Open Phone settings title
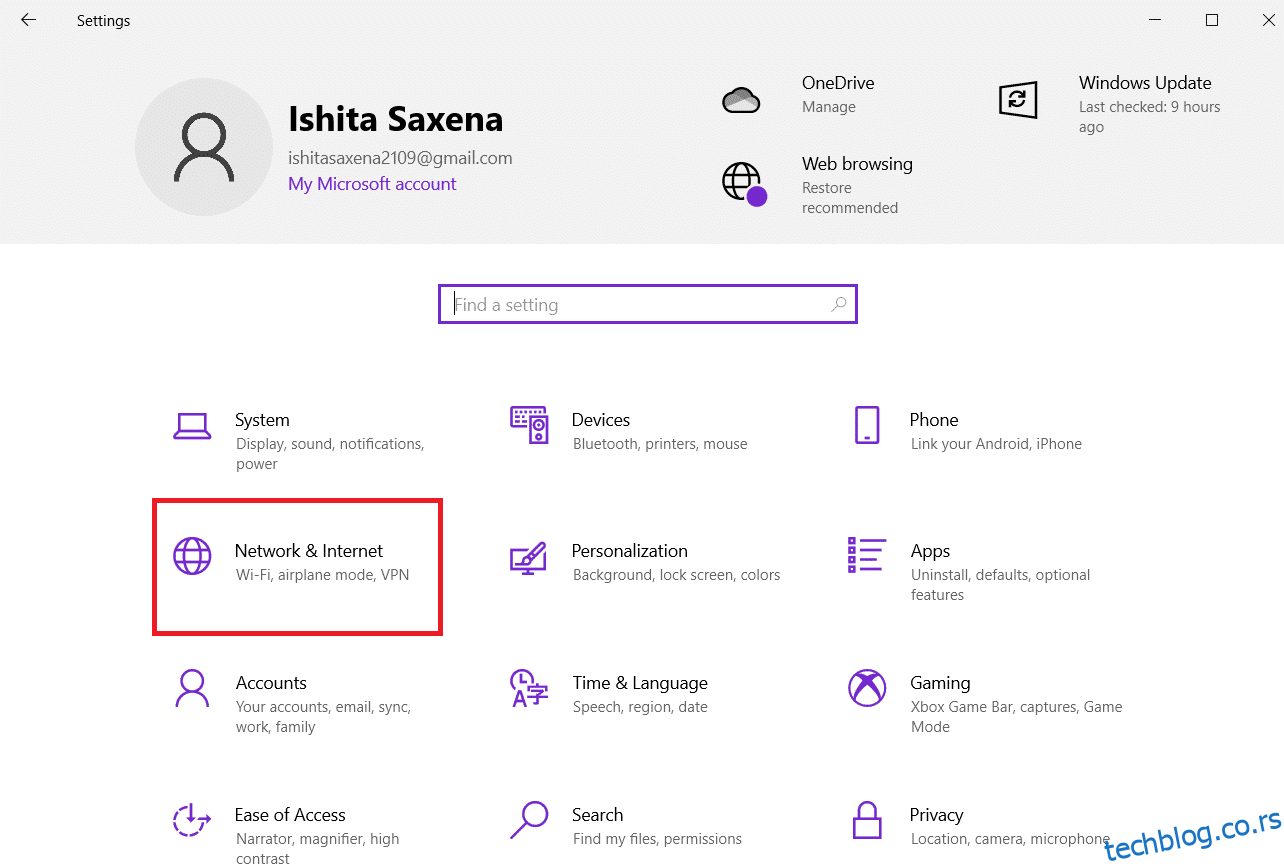Screen dimensions: 1284x868 934,420
